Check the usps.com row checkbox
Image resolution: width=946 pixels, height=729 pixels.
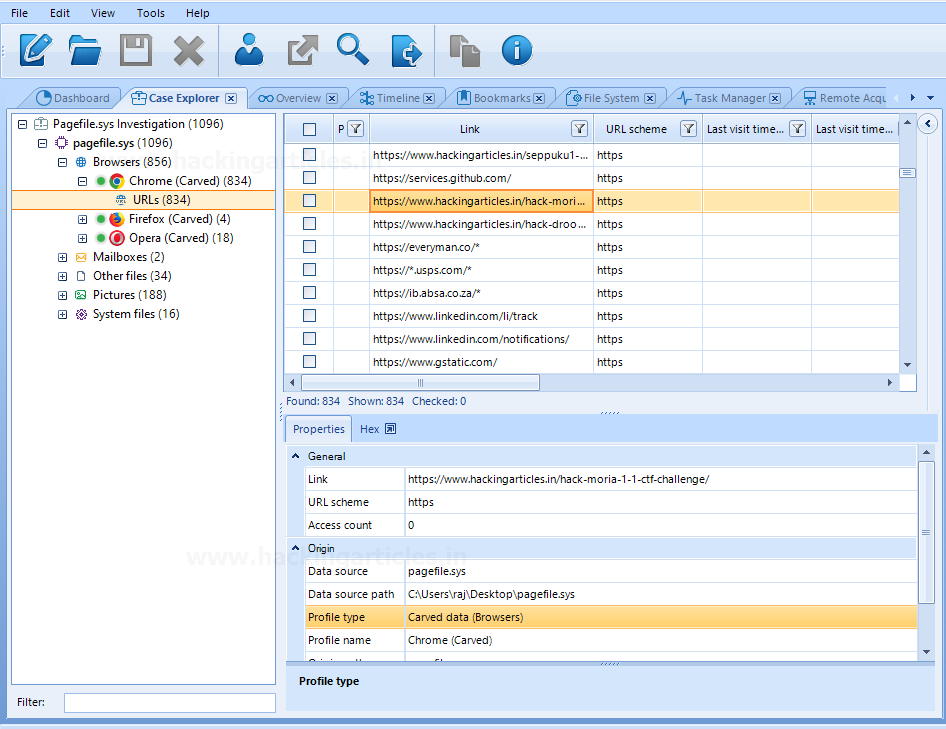point(310,269)
